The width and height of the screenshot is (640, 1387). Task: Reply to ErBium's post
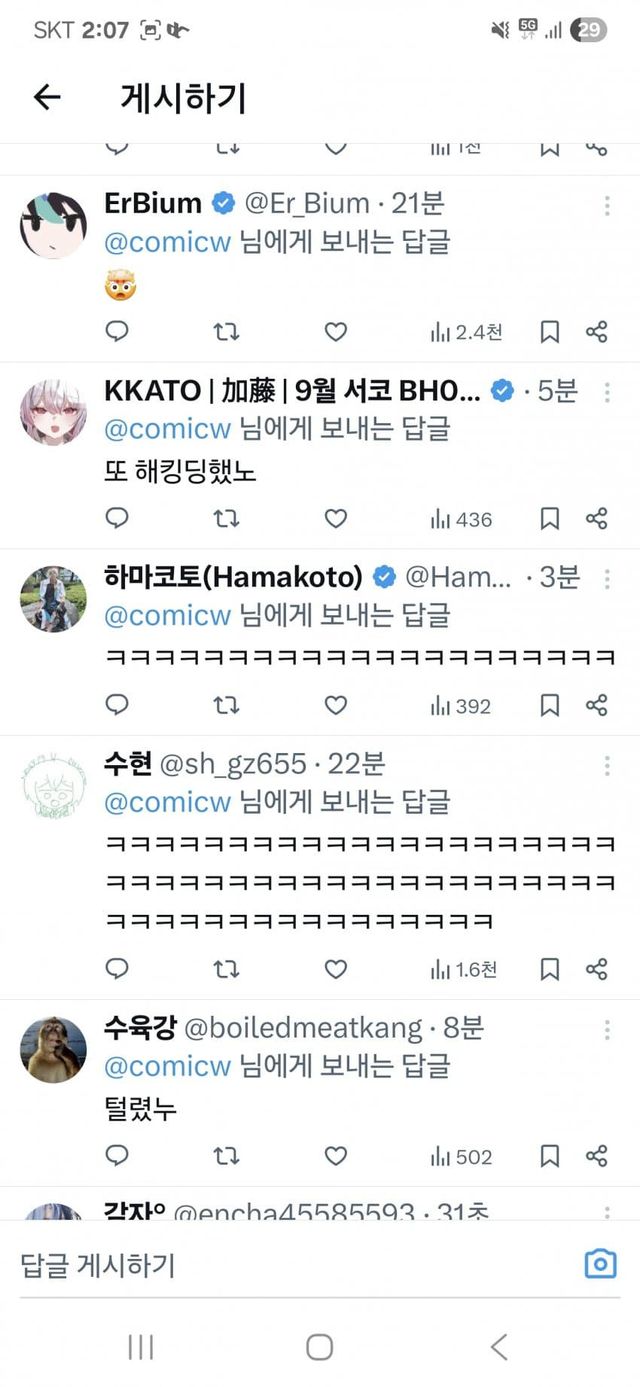[117, 332]
